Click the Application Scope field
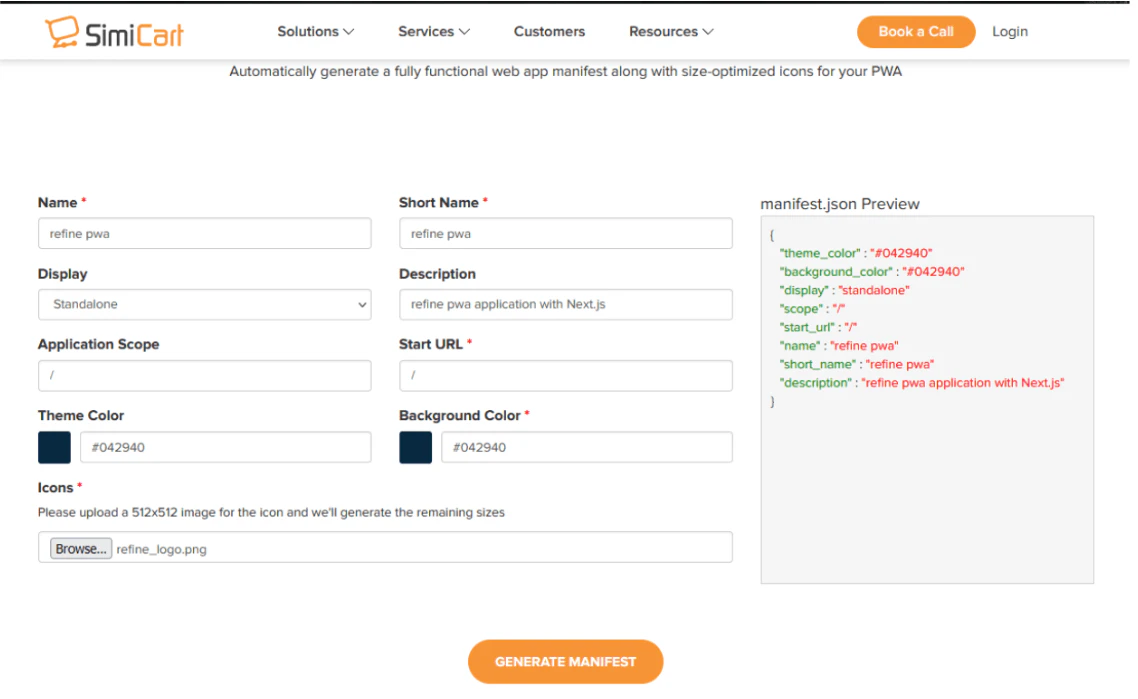Image resolution: width=1138 pixels, height=699 pixels. [x=204, y=375]
